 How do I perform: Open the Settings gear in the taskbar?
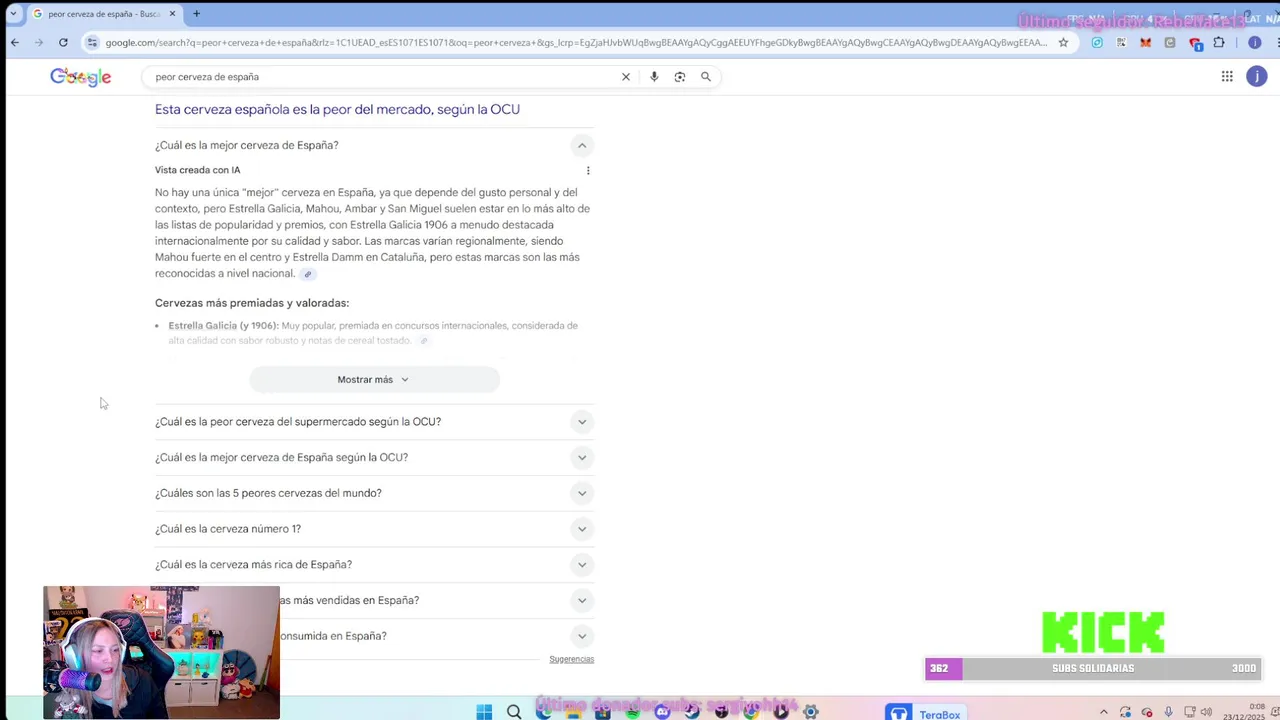811,712
